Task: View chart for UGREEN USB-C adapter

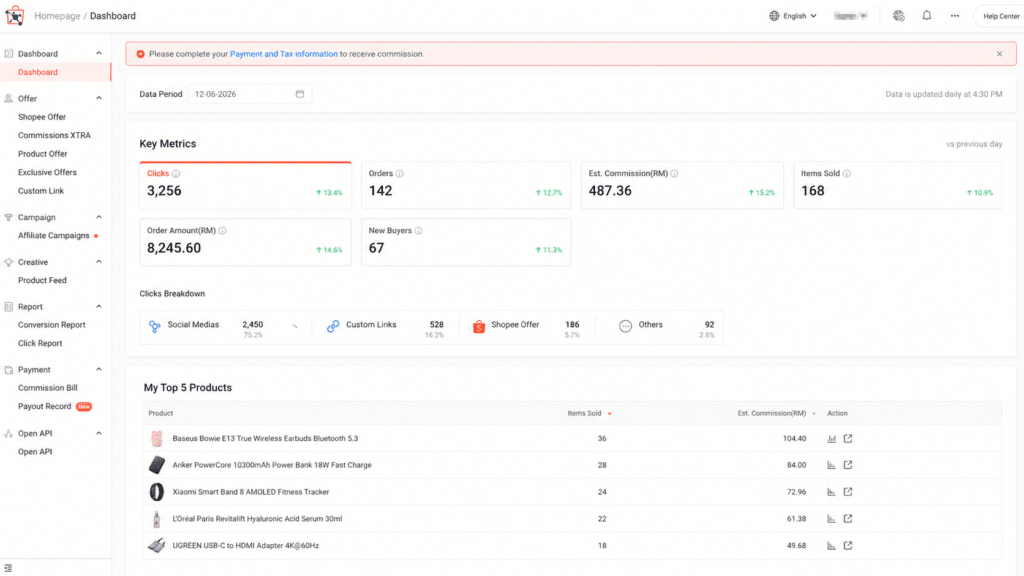Action: [x=831, y=545]
